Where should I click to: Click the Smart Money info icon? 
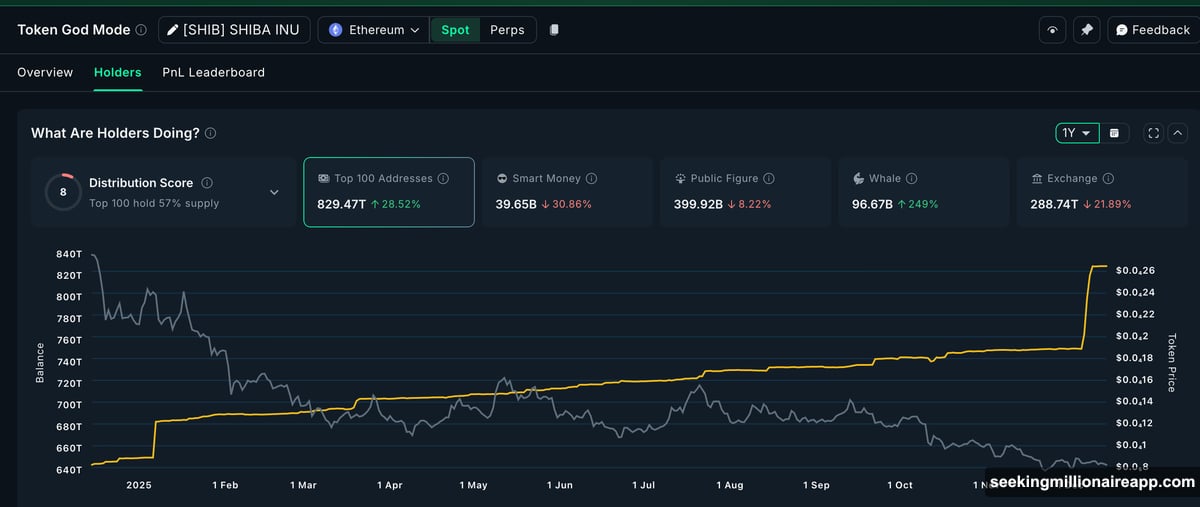591,178
